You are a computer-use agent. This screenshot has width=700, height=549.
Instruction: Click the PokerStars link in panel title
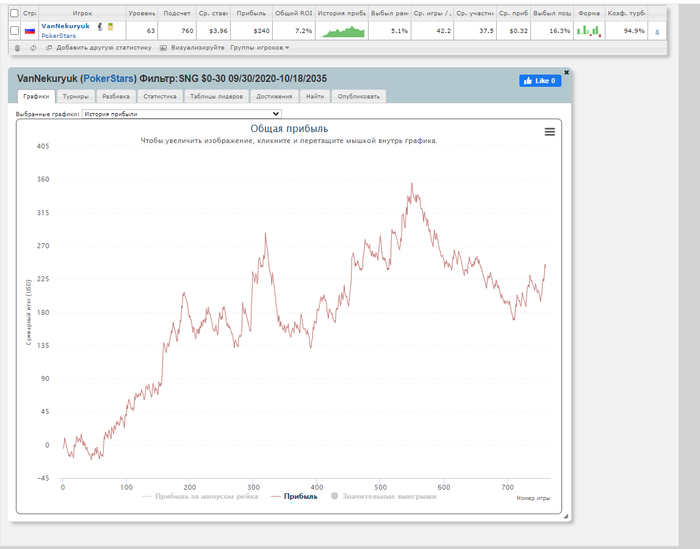[108, 79]
